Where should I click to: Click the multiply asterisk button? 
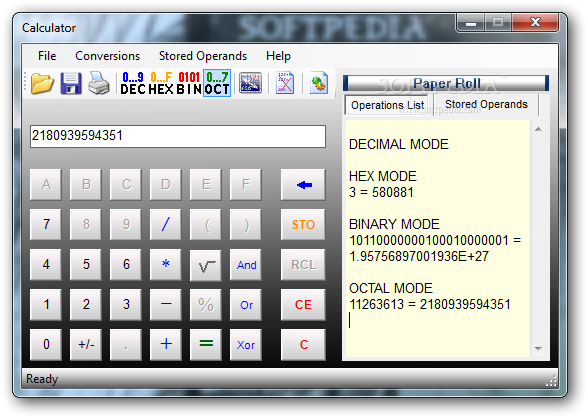coord(165,265)
